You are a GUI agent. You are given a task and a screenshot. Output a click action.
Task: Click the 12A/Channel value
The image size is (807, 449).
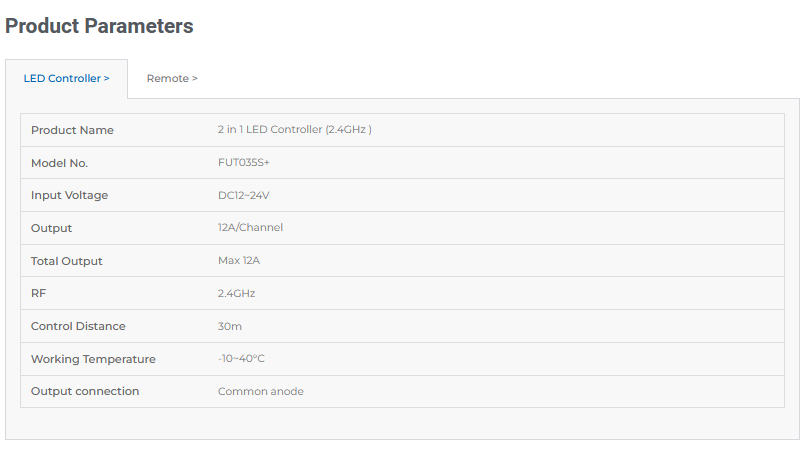point(250,228)
